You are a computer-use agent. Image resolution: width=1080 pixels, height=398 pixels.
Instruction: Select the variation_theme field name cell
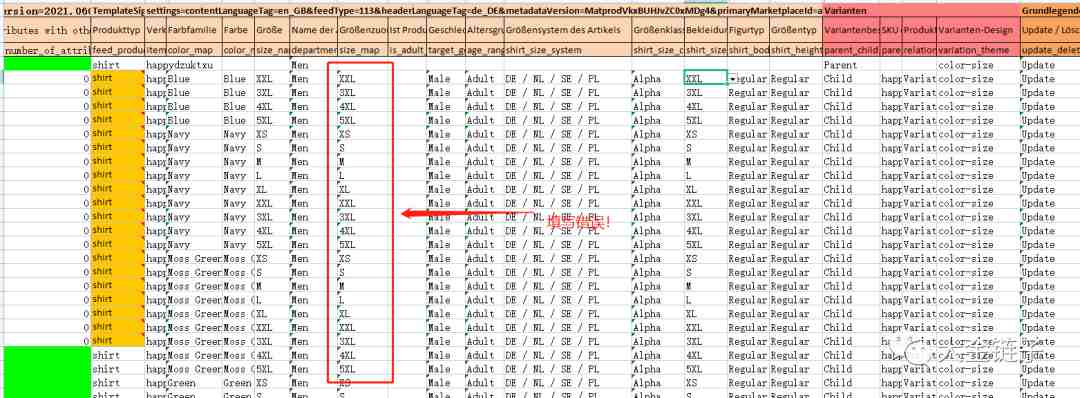[978, 50]
